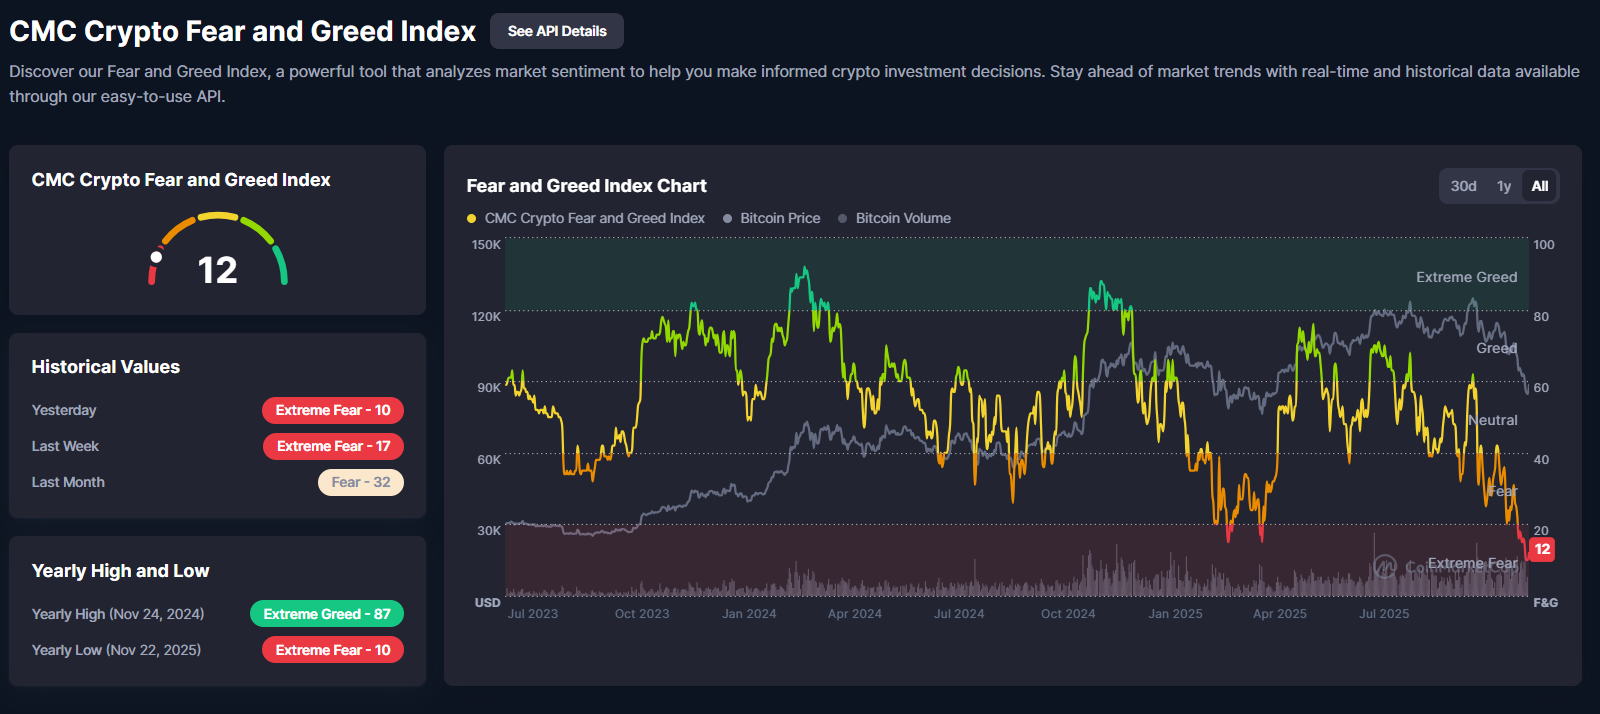Image resolution: width=1600 pixels, height=714 pixels.
Task: Select the 1y time range tab
Action: 1504,186
